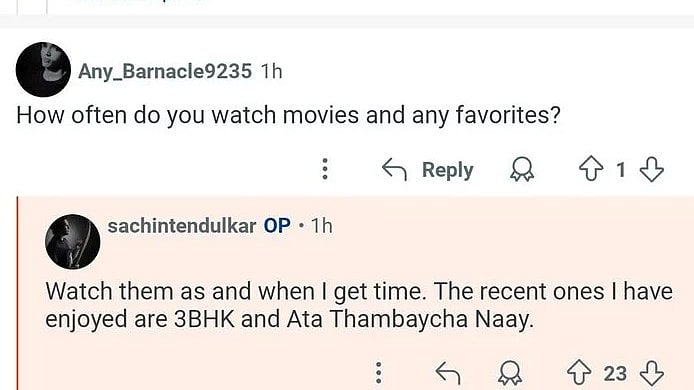The height and width of the screenshot is (390, 694).
Task: Upvote the movies question comment
Action: 591,170
